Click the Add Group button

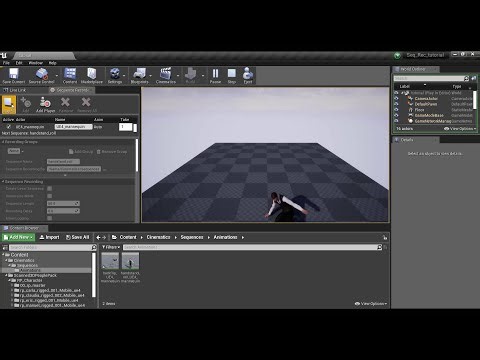[81, 151]
